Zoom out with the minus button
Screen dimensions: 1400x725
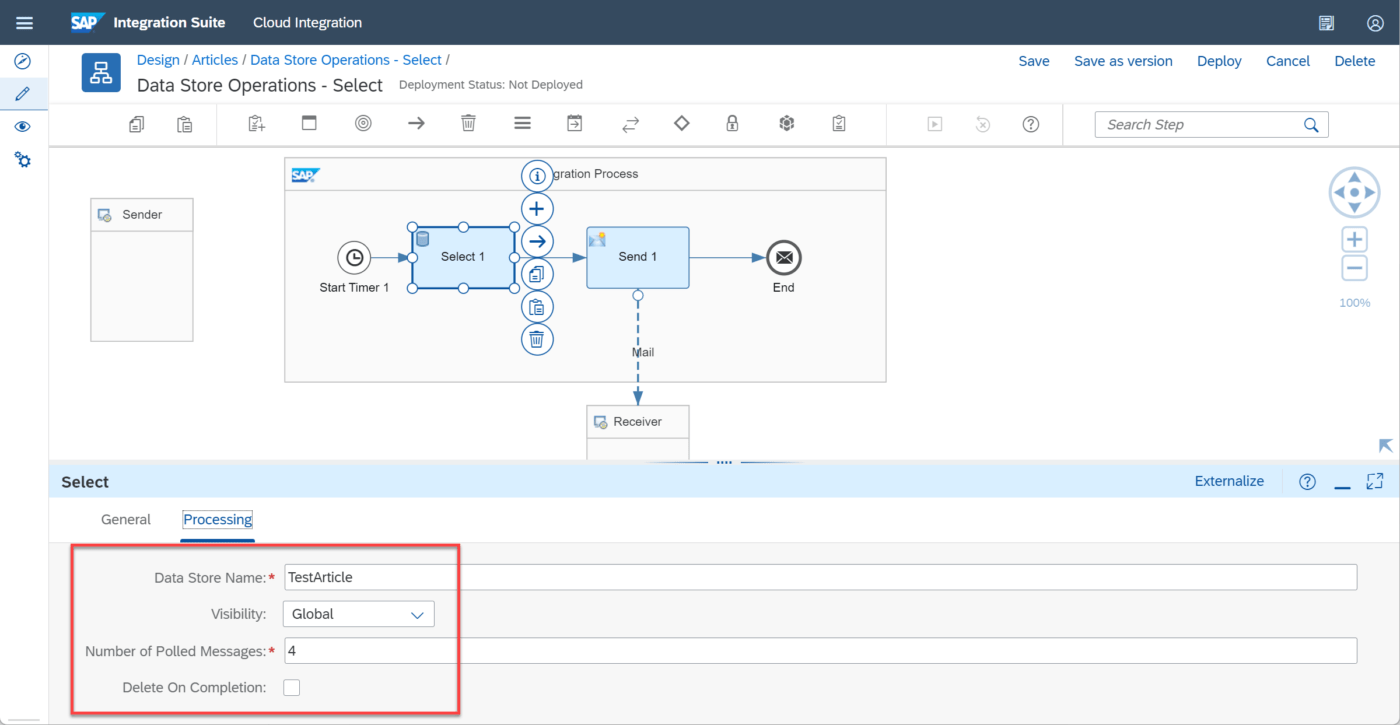pyautogui.click(x=1355, y=268)
